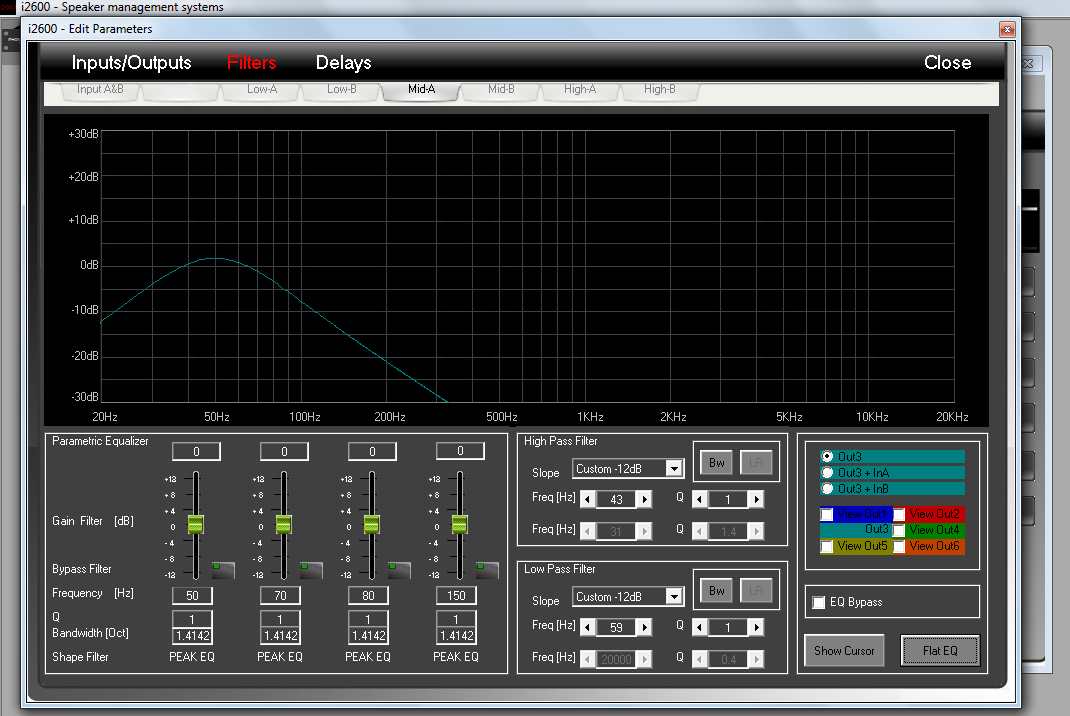Open the Delays section
The height and width of the screenshot is (716, 1070).
click(343, 63)
